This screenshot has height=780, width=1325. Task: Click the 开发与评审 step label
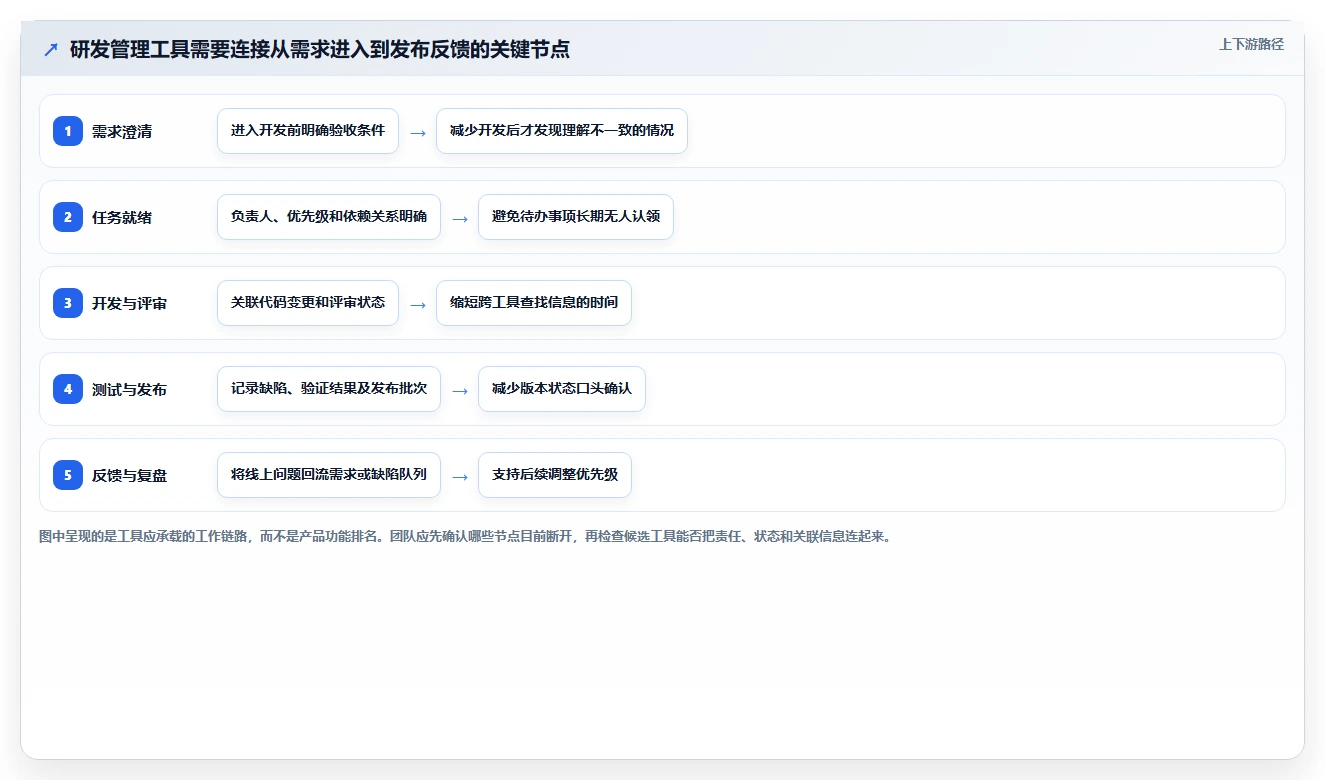129,303
